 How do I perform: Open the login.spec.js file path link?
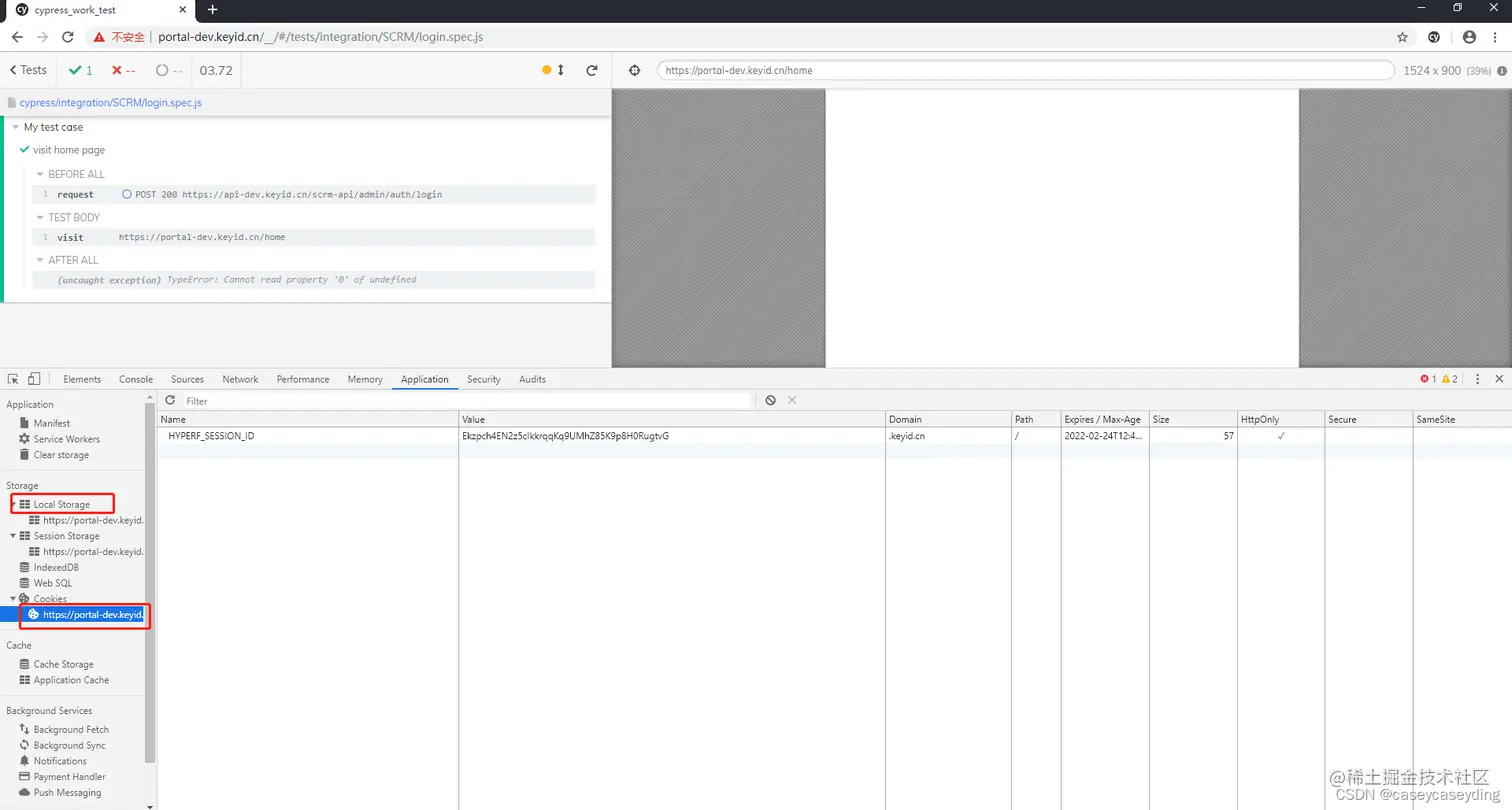click(x=111, y=103)
